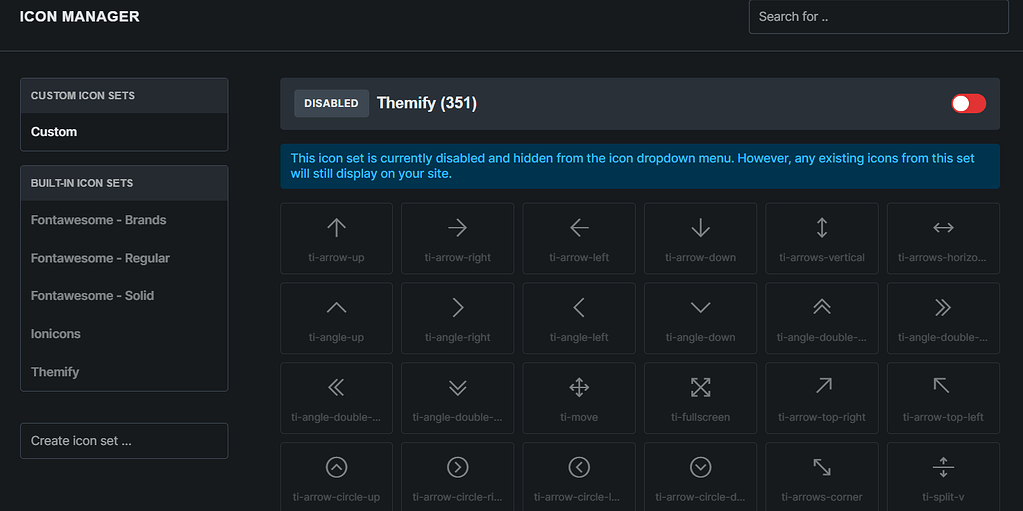Choose the ti-arrow-top-right icon

point(822,398)
